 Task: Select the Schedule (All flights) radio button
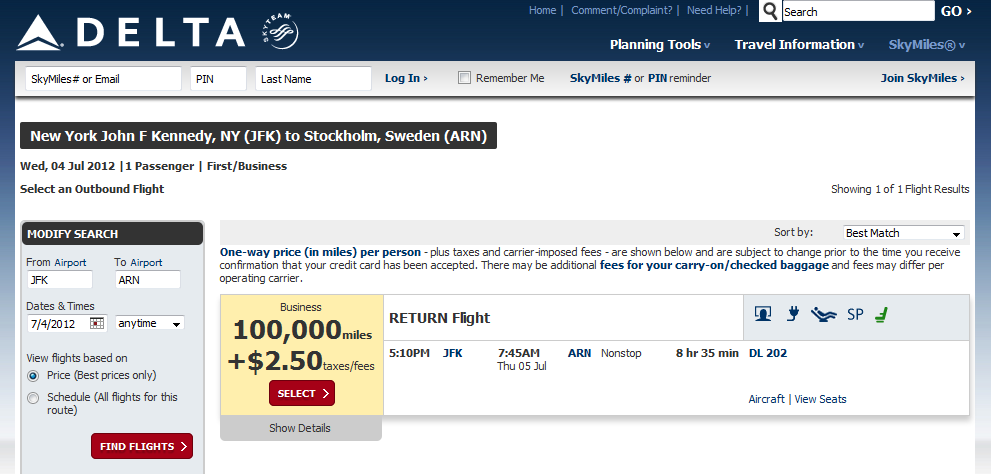[34, 398]
